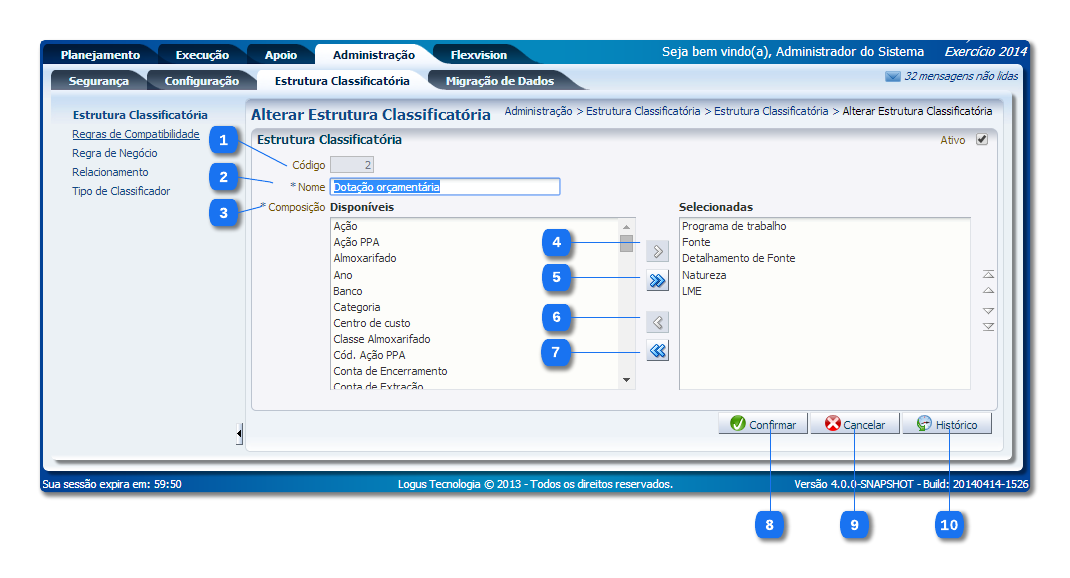The height and width of the screenshot is (578, 1070).
Task: Click the move all left double-arrow button
Action: click(657, 351)
